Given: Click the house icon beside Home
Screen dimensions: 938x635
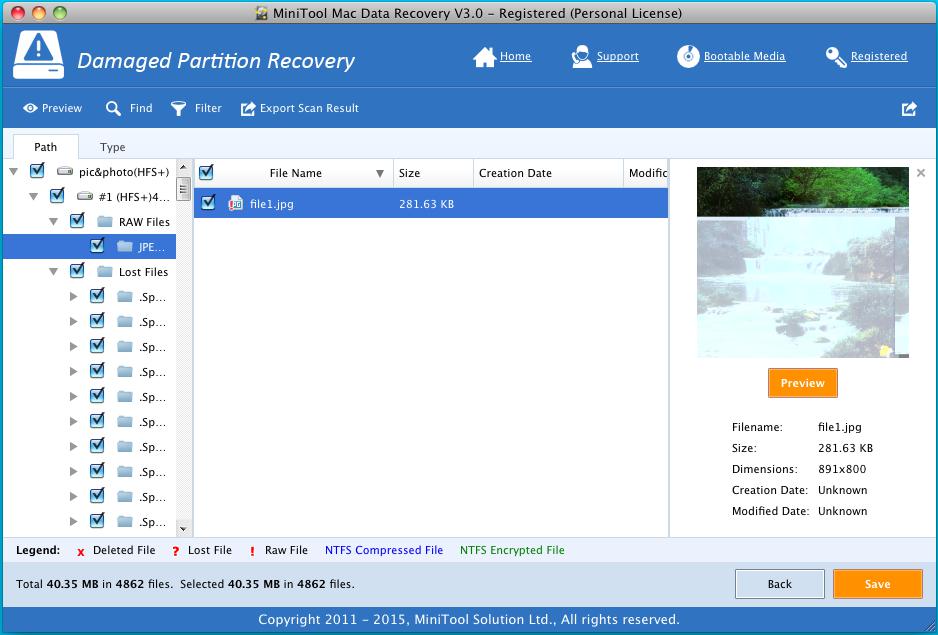Looking at the screenshot, I should click(485, 57).
